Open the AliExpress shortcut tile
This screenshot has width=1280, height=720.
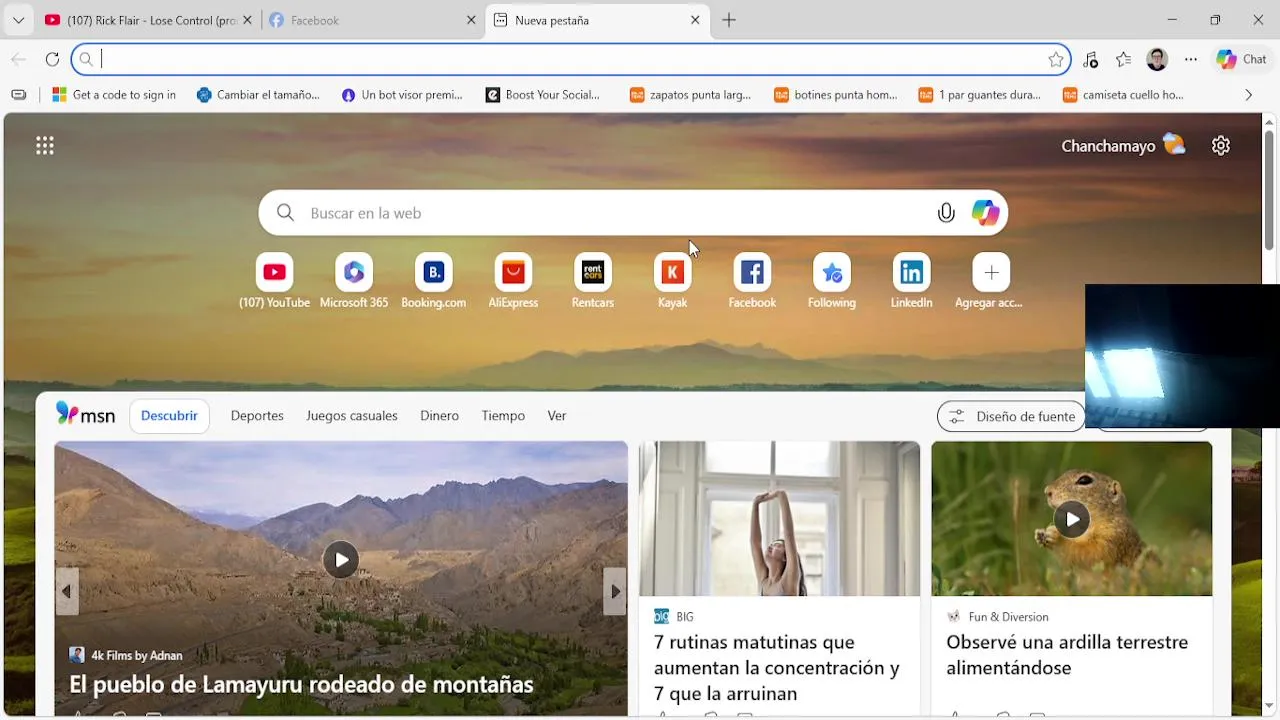pyautogui.click(x=513, y=272)
